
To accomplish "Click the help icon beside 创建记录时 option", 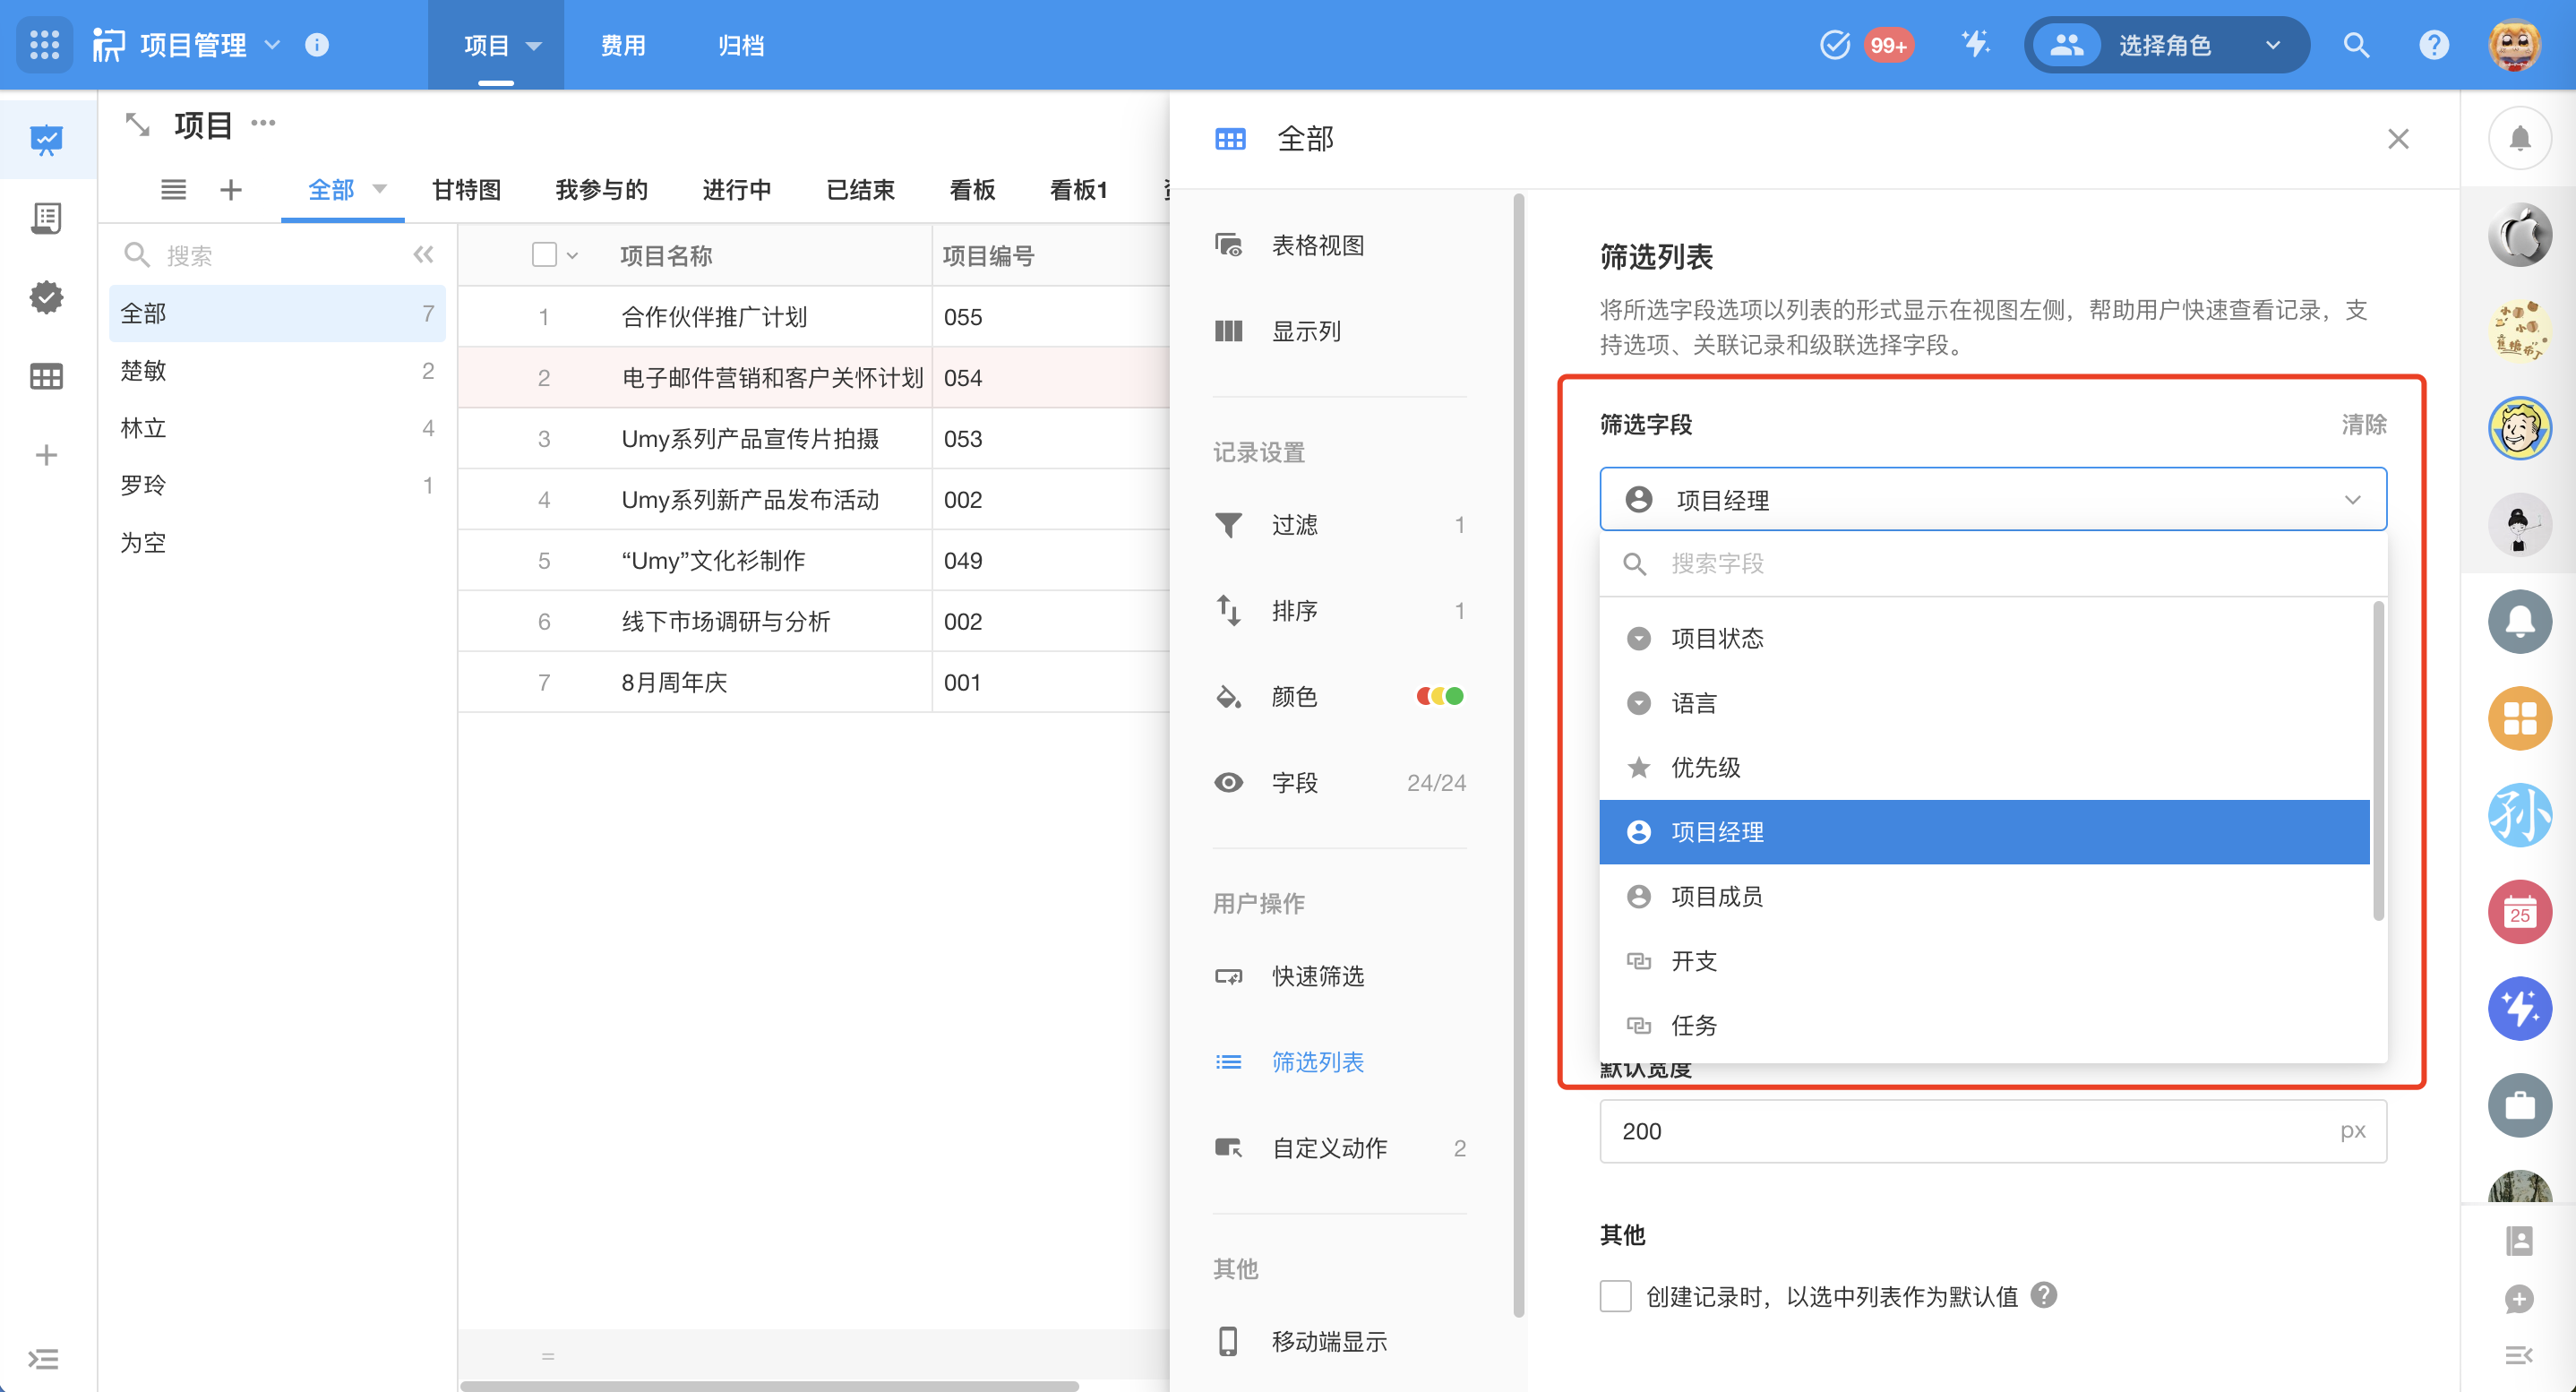I will click(x=2044, y=1296).
